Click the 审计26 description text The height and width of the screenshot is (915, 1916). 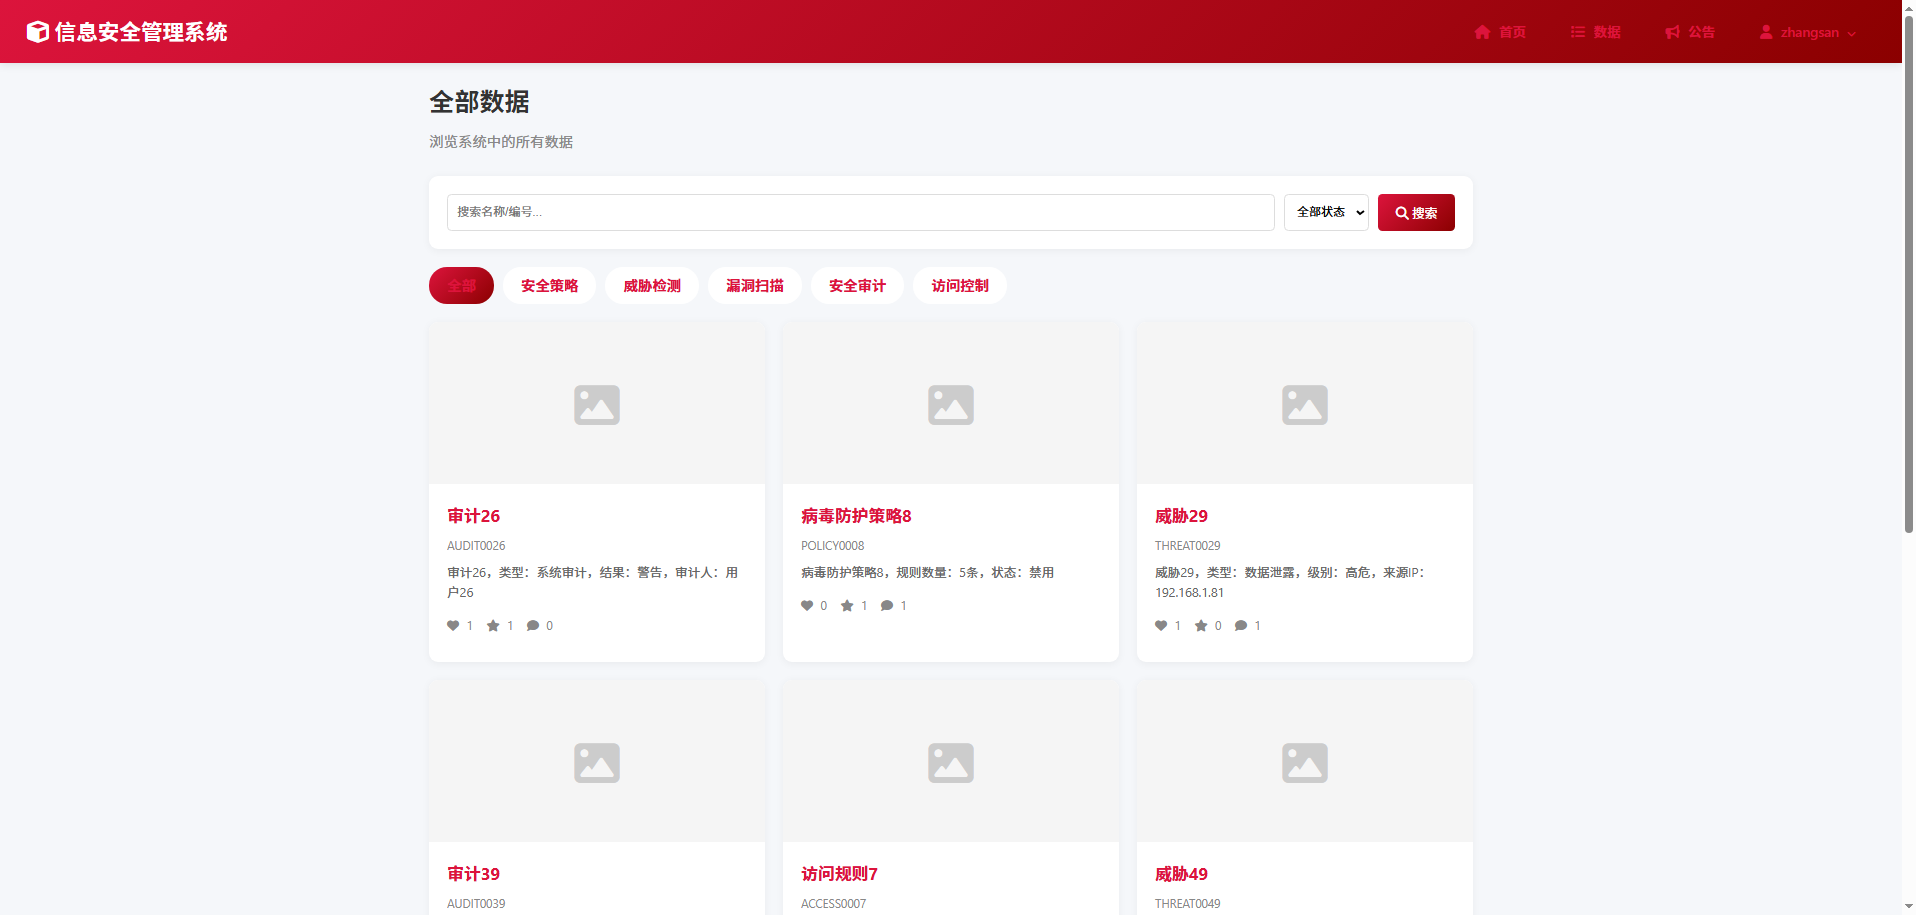592,583
